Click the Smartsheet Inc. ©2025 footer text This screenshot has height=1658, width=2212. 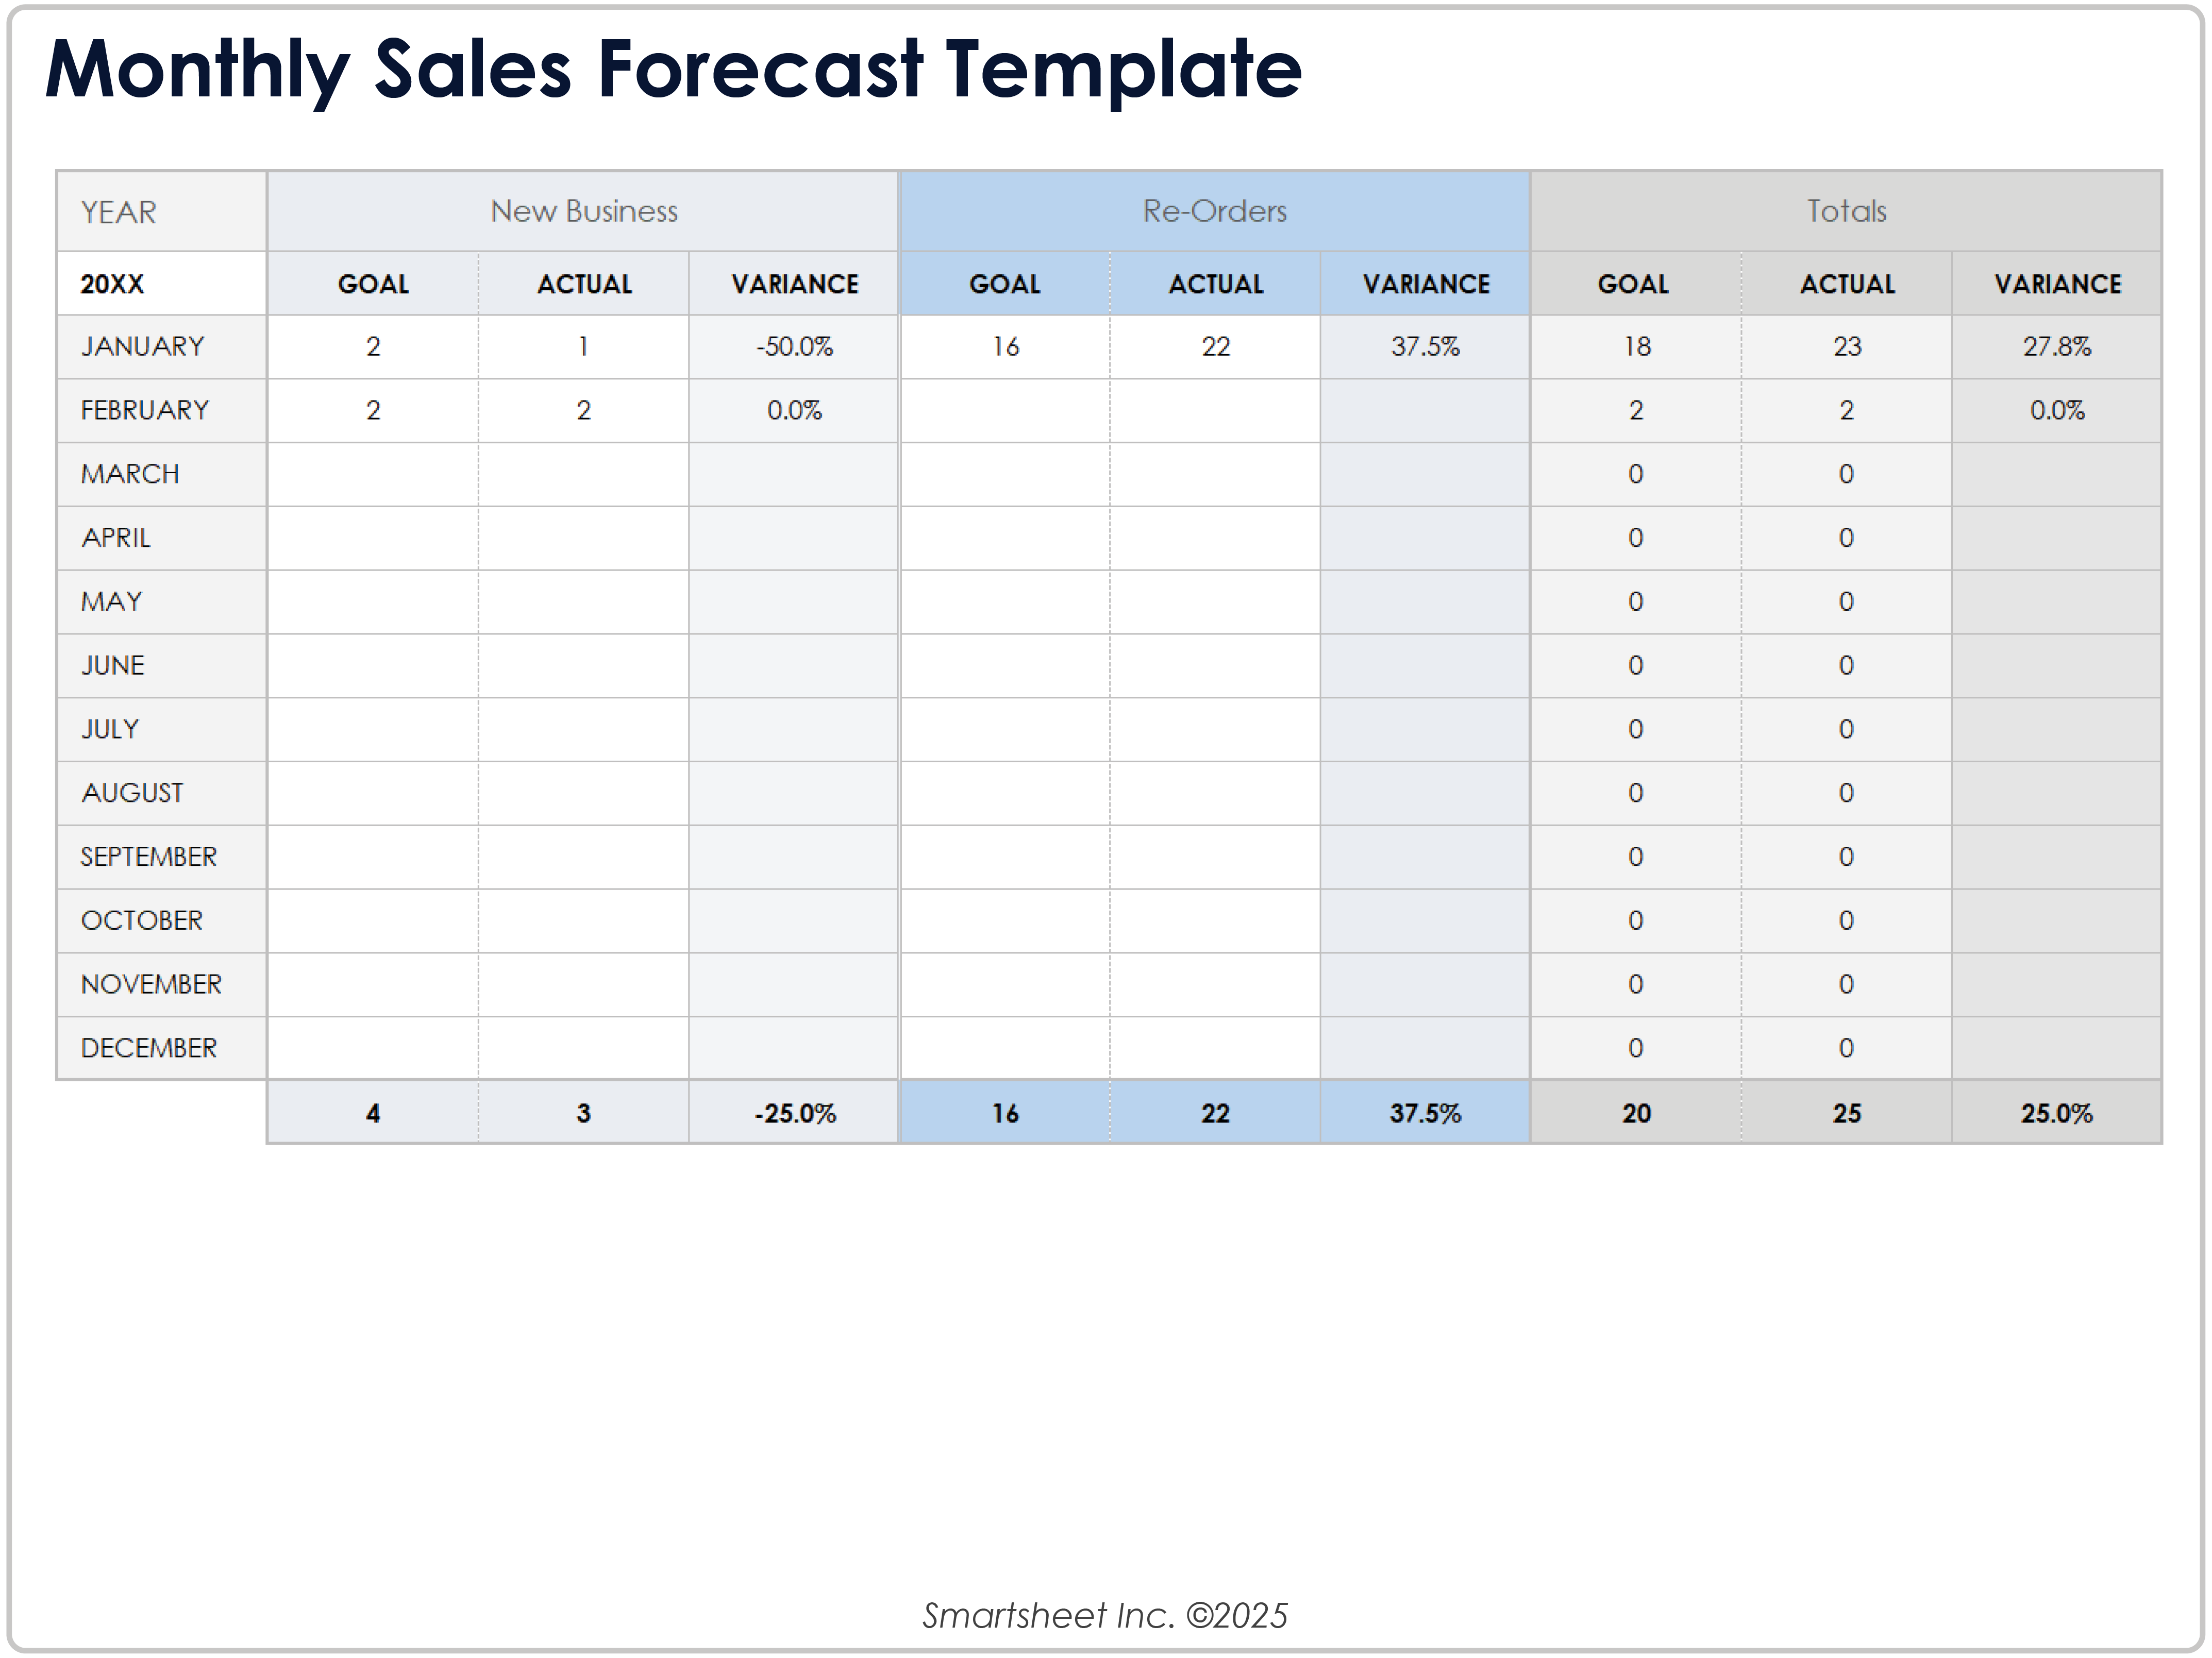pyautogui.click(x=1105, y=1615)
